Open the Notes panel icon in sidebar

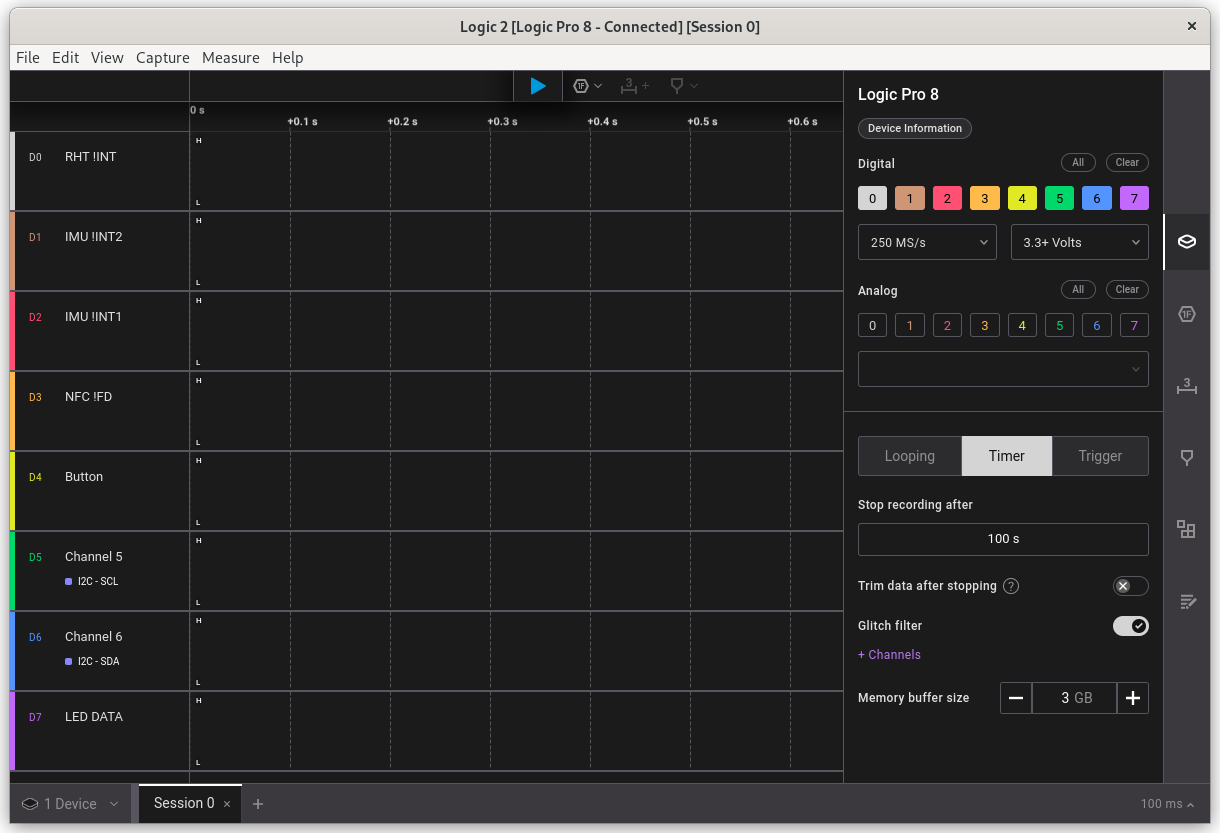[x=1187, y=601]
